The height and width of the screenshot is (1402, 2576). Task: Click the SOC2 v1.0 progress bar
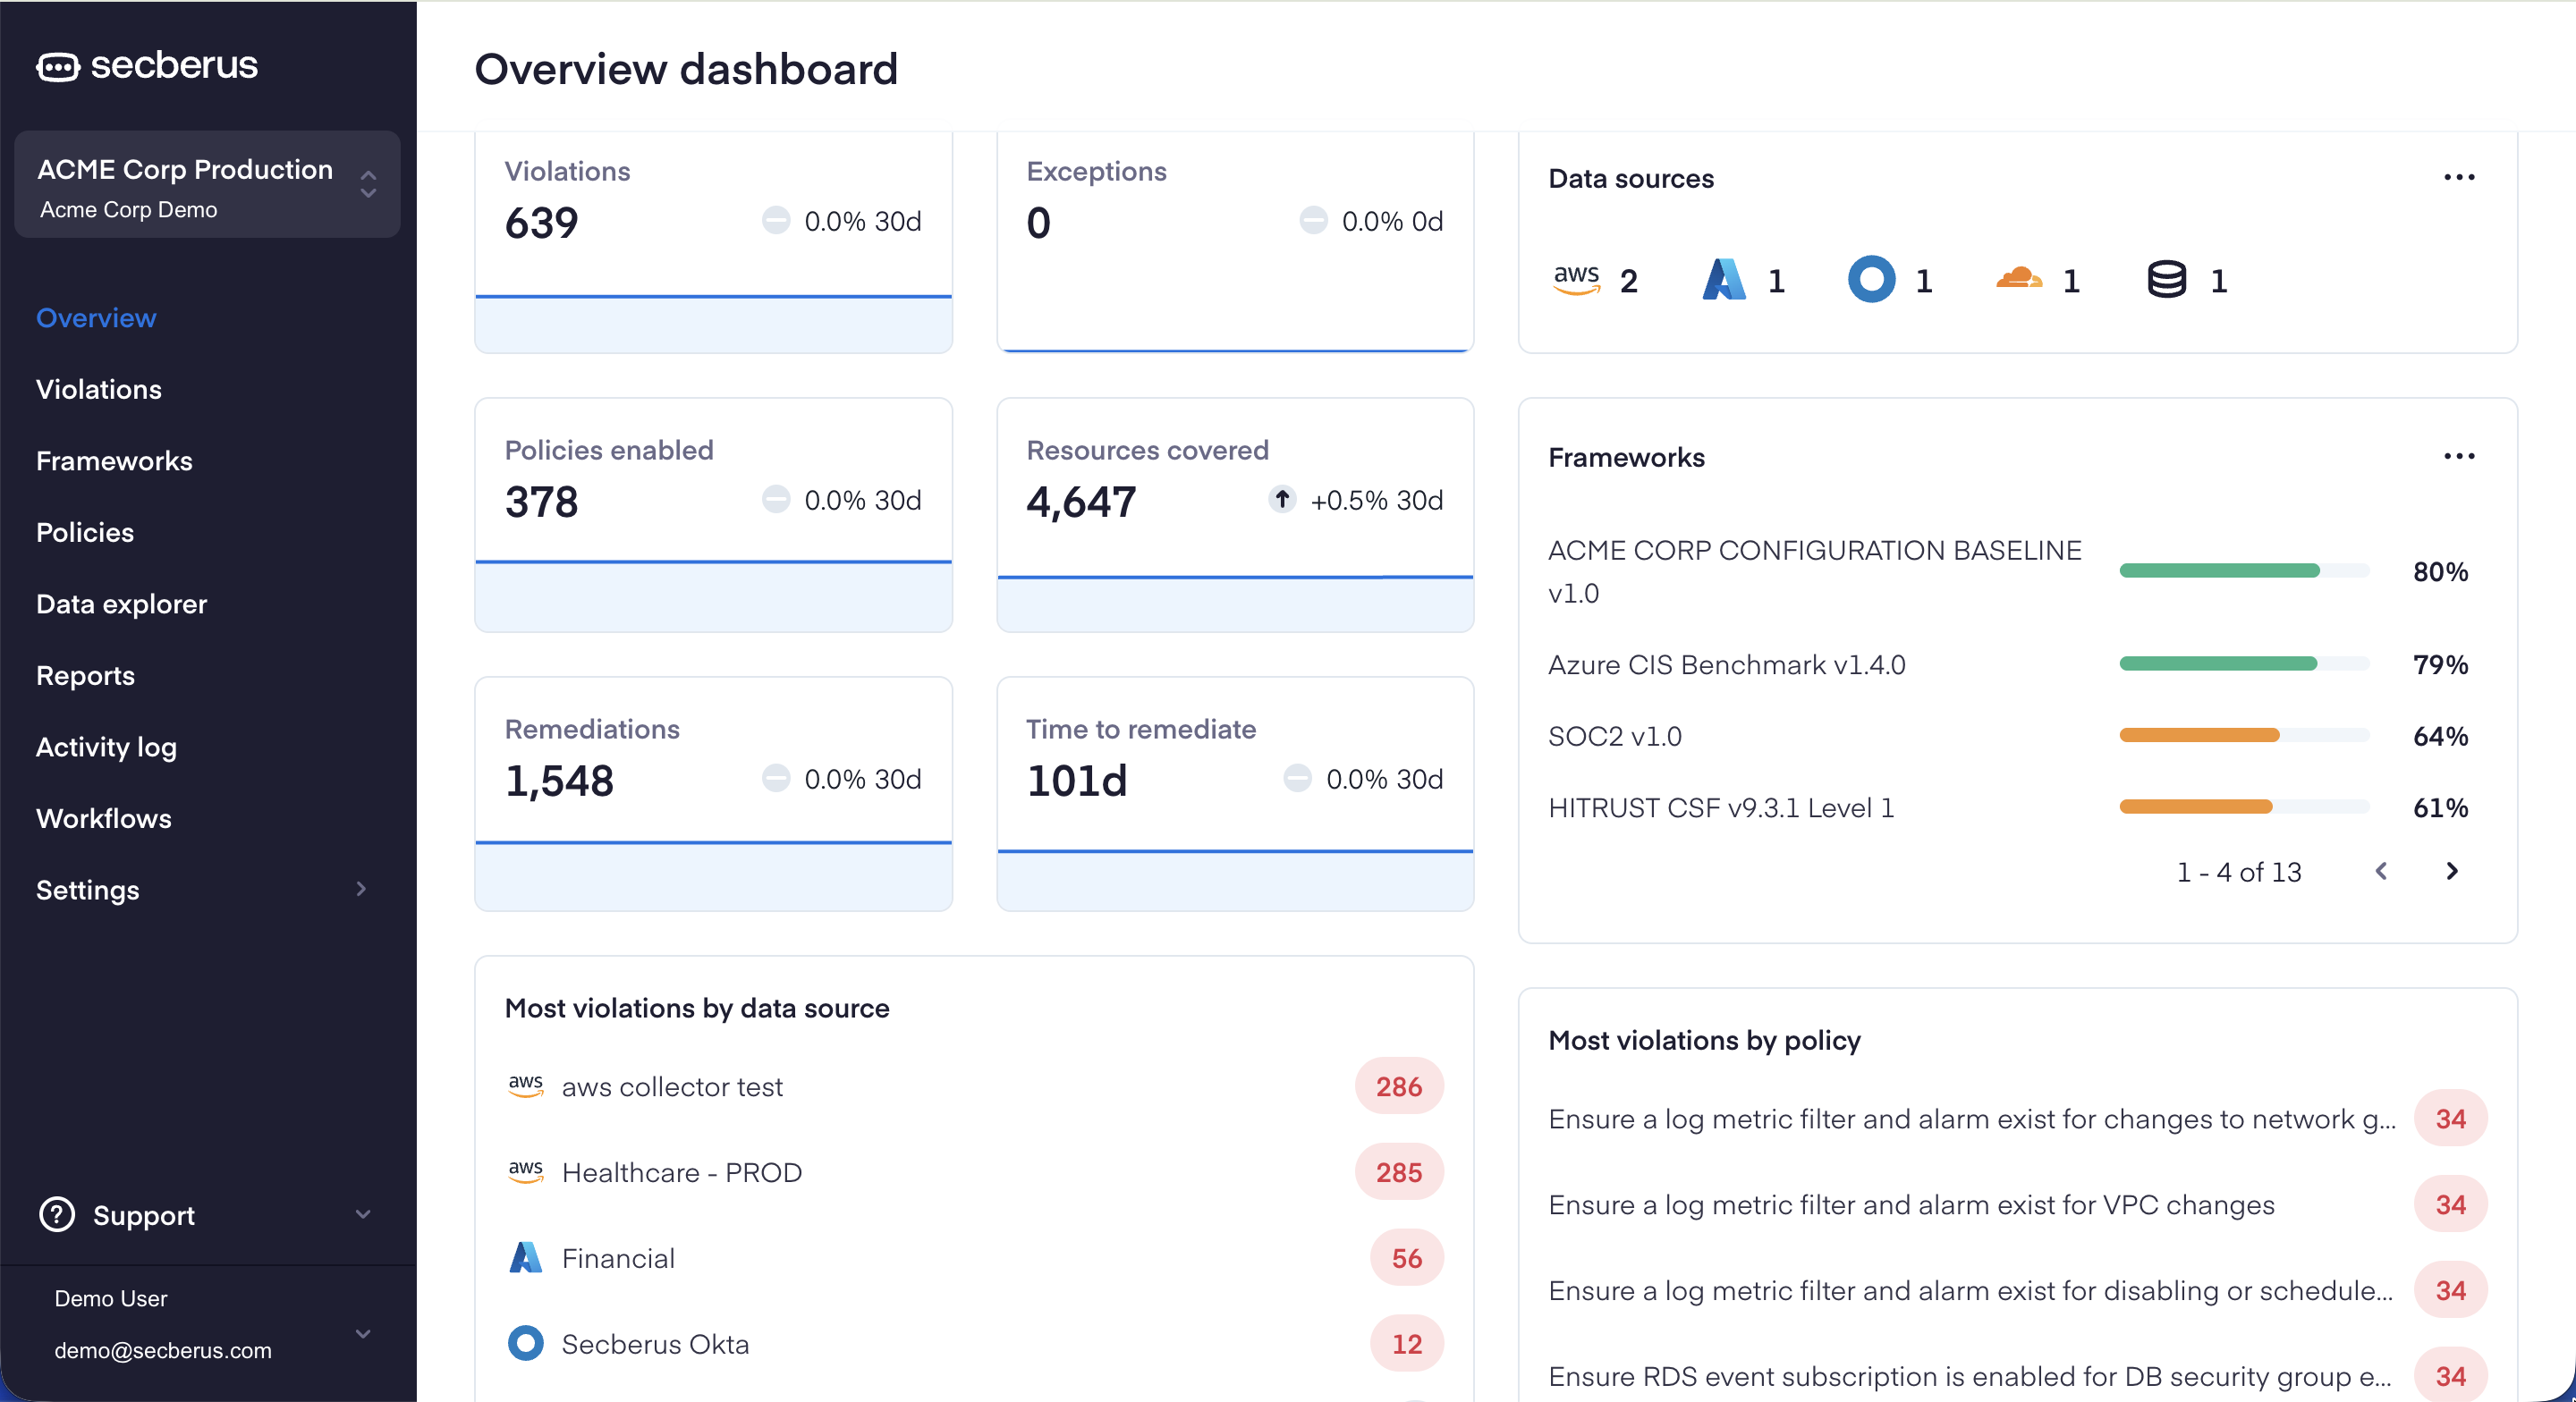(2243, 736)
